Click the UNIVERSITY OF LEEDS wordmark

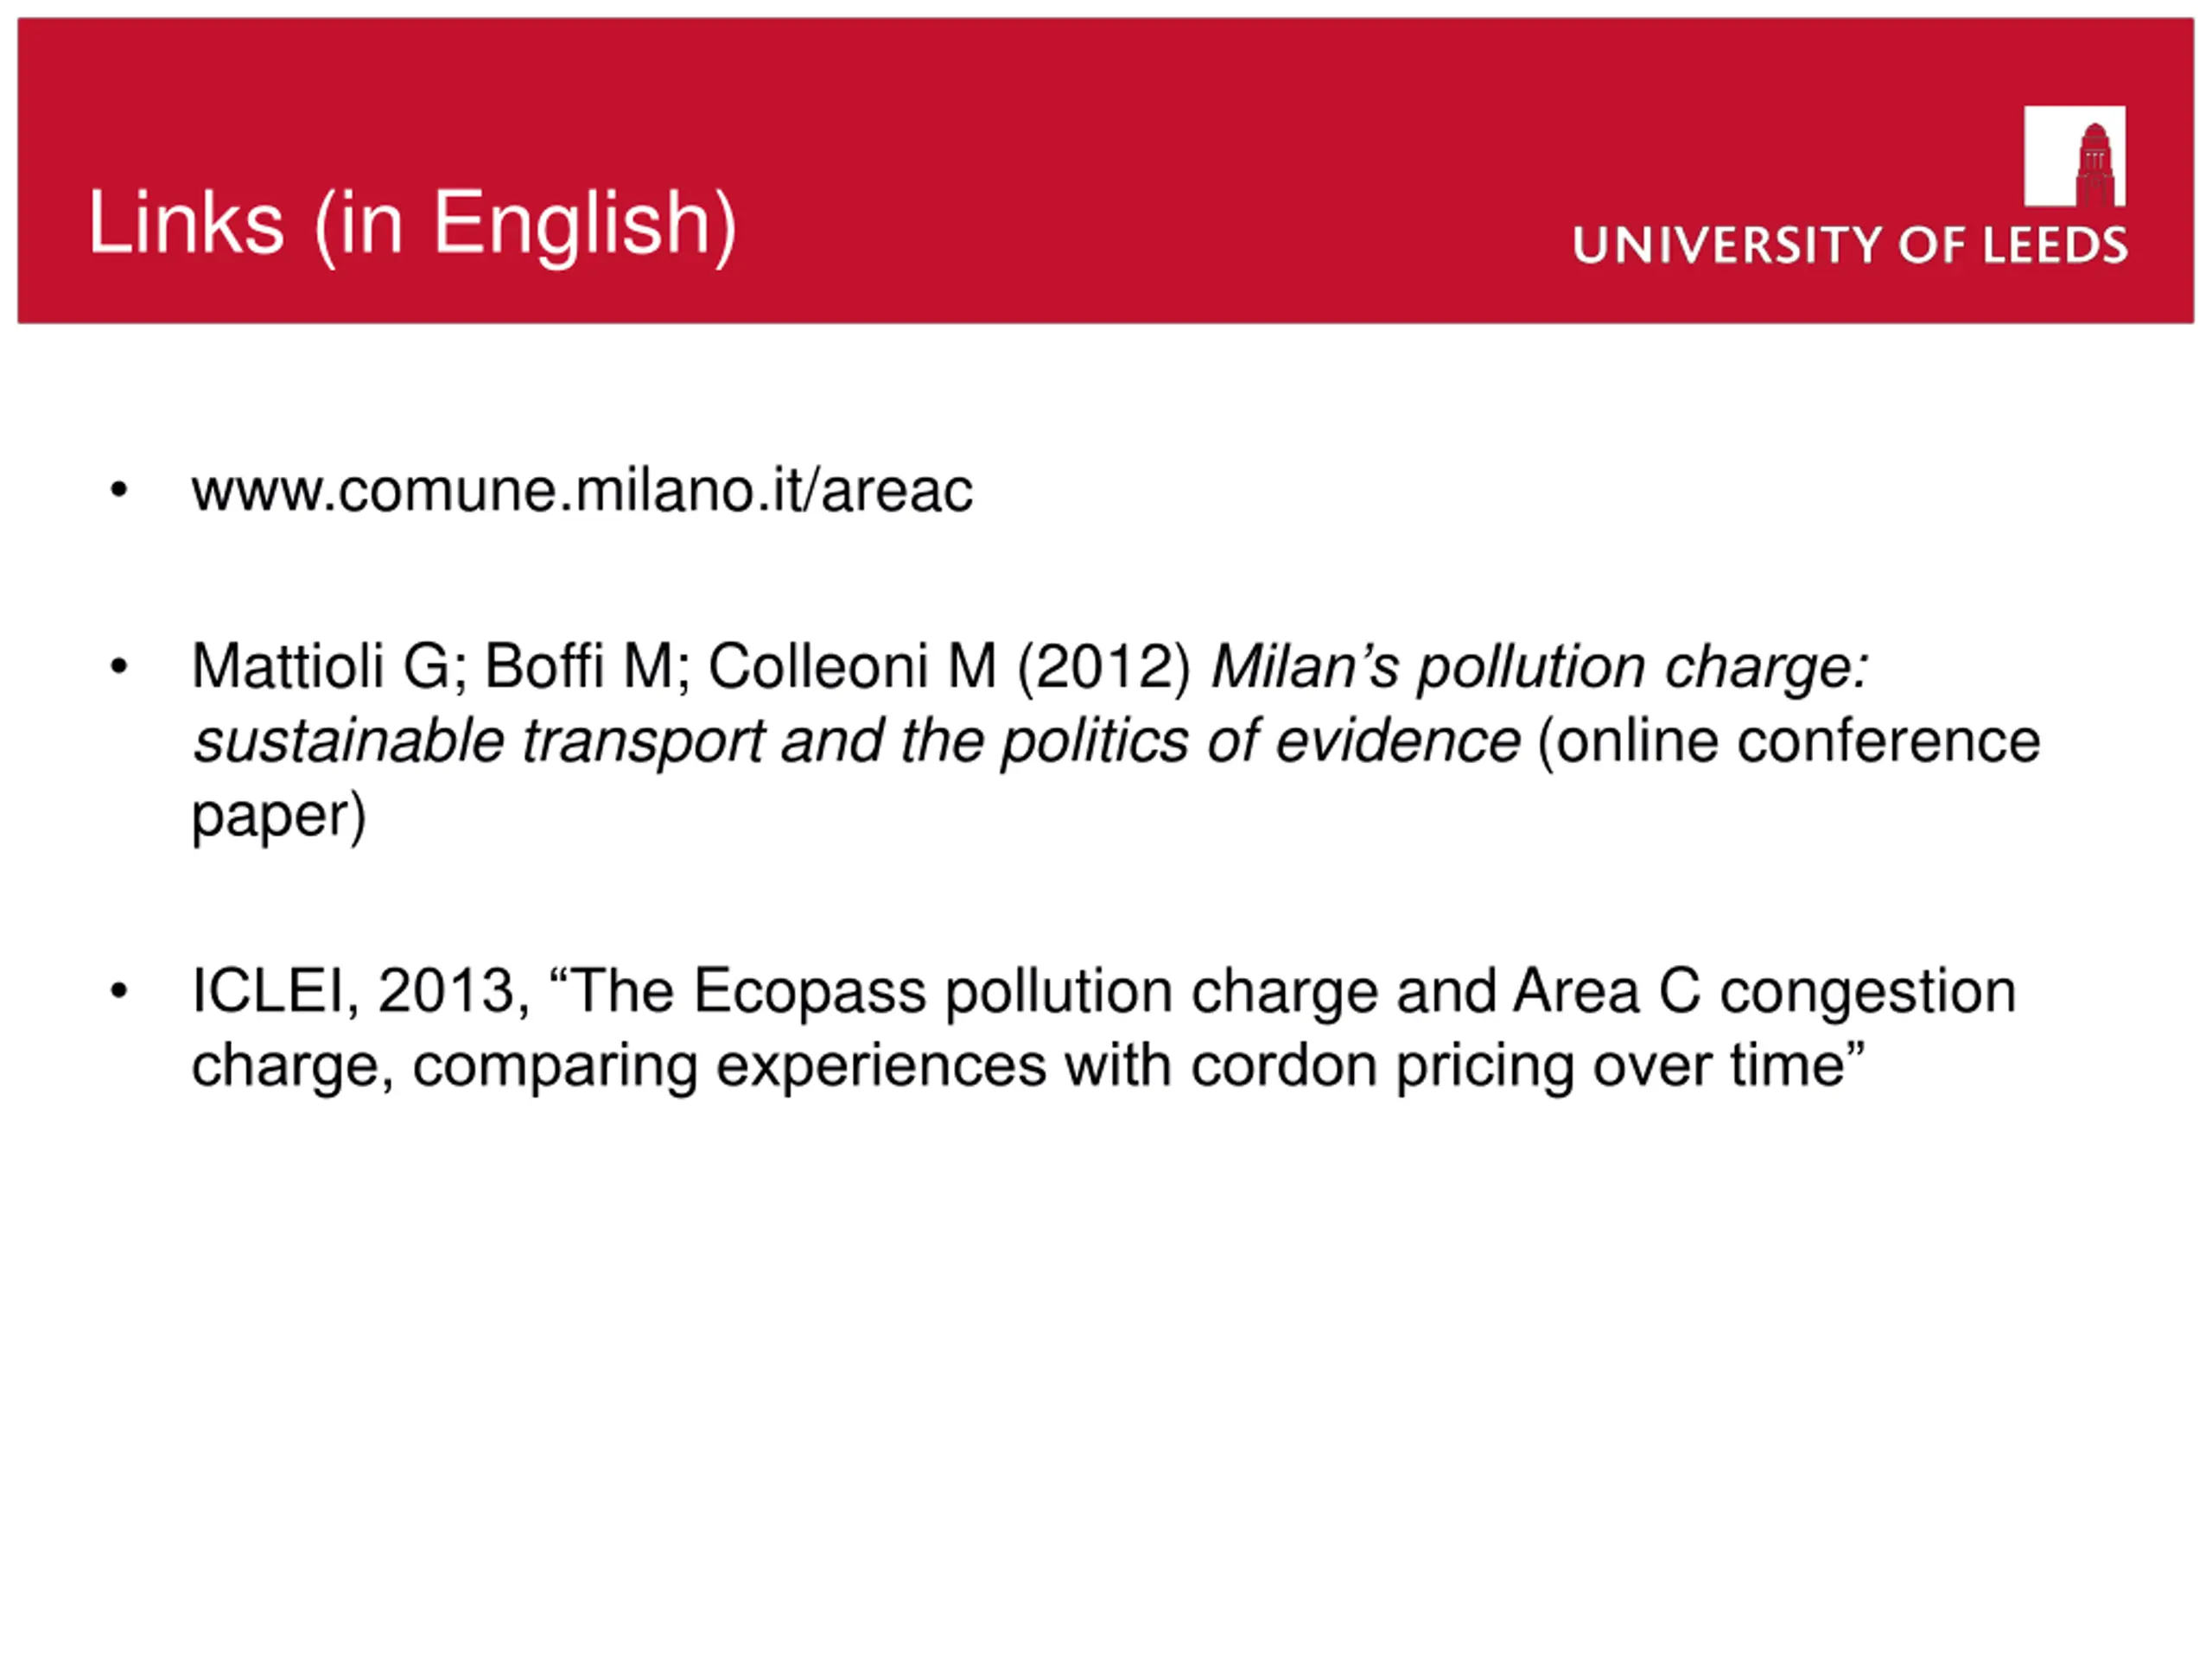coord(1850,246)
